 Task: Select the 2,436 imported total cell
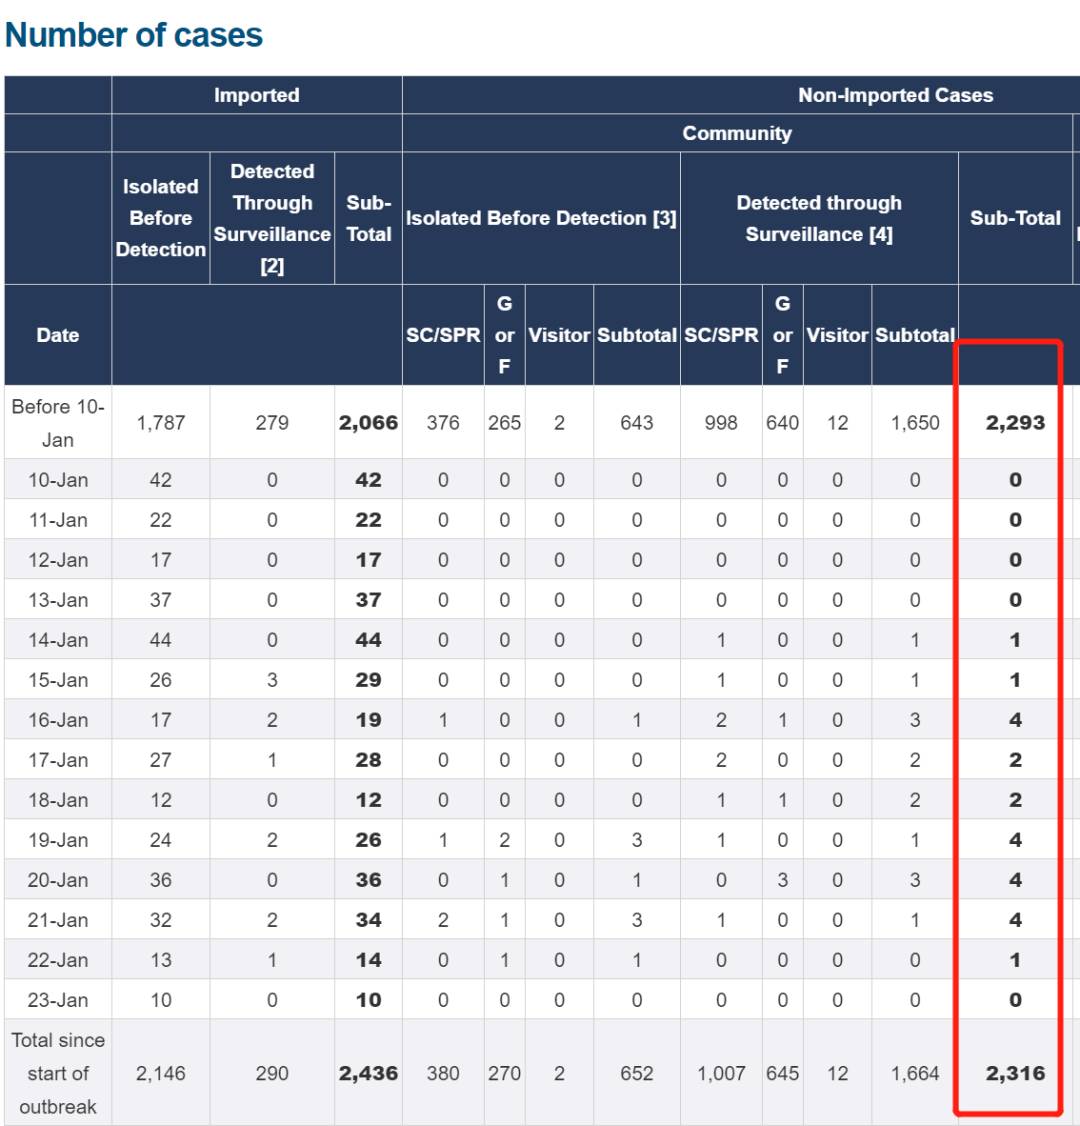[x=368, y=1073]
